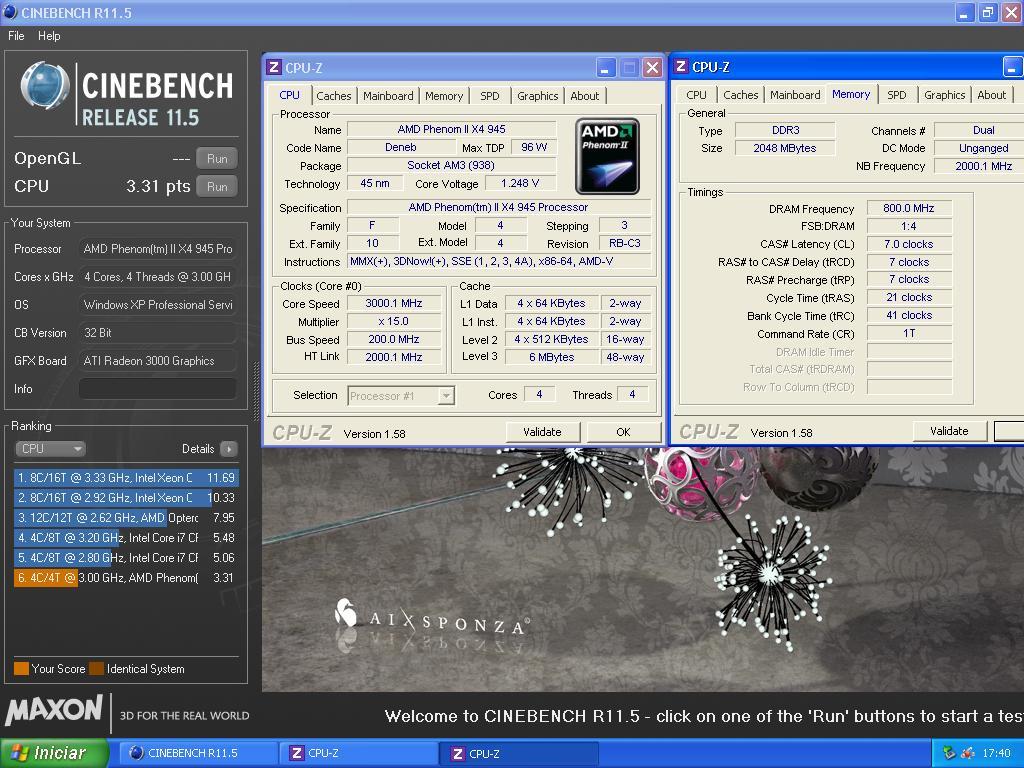Click the orange Your Score legend swatch
This screenshot has width=1024, height=768.
click(21, 668)
